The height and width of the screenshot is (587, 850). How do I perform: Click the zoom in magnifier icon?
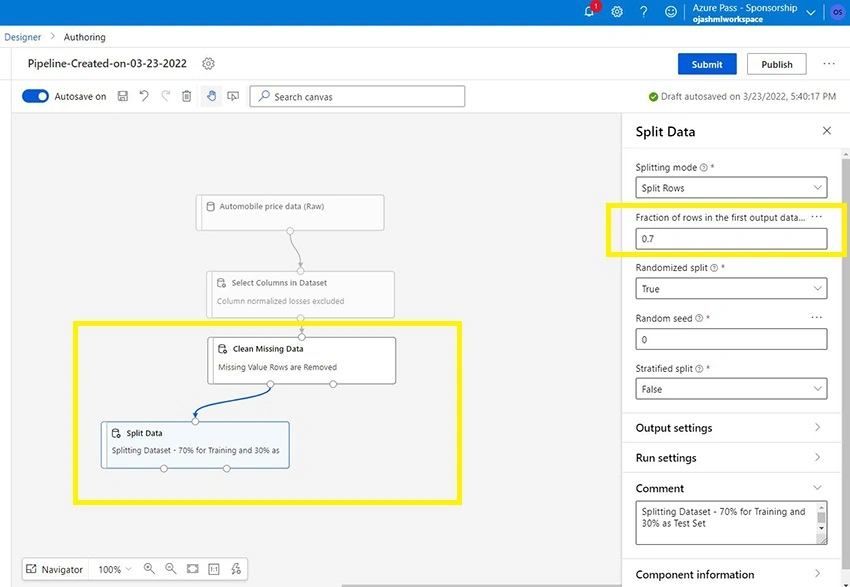pos(149,569)
